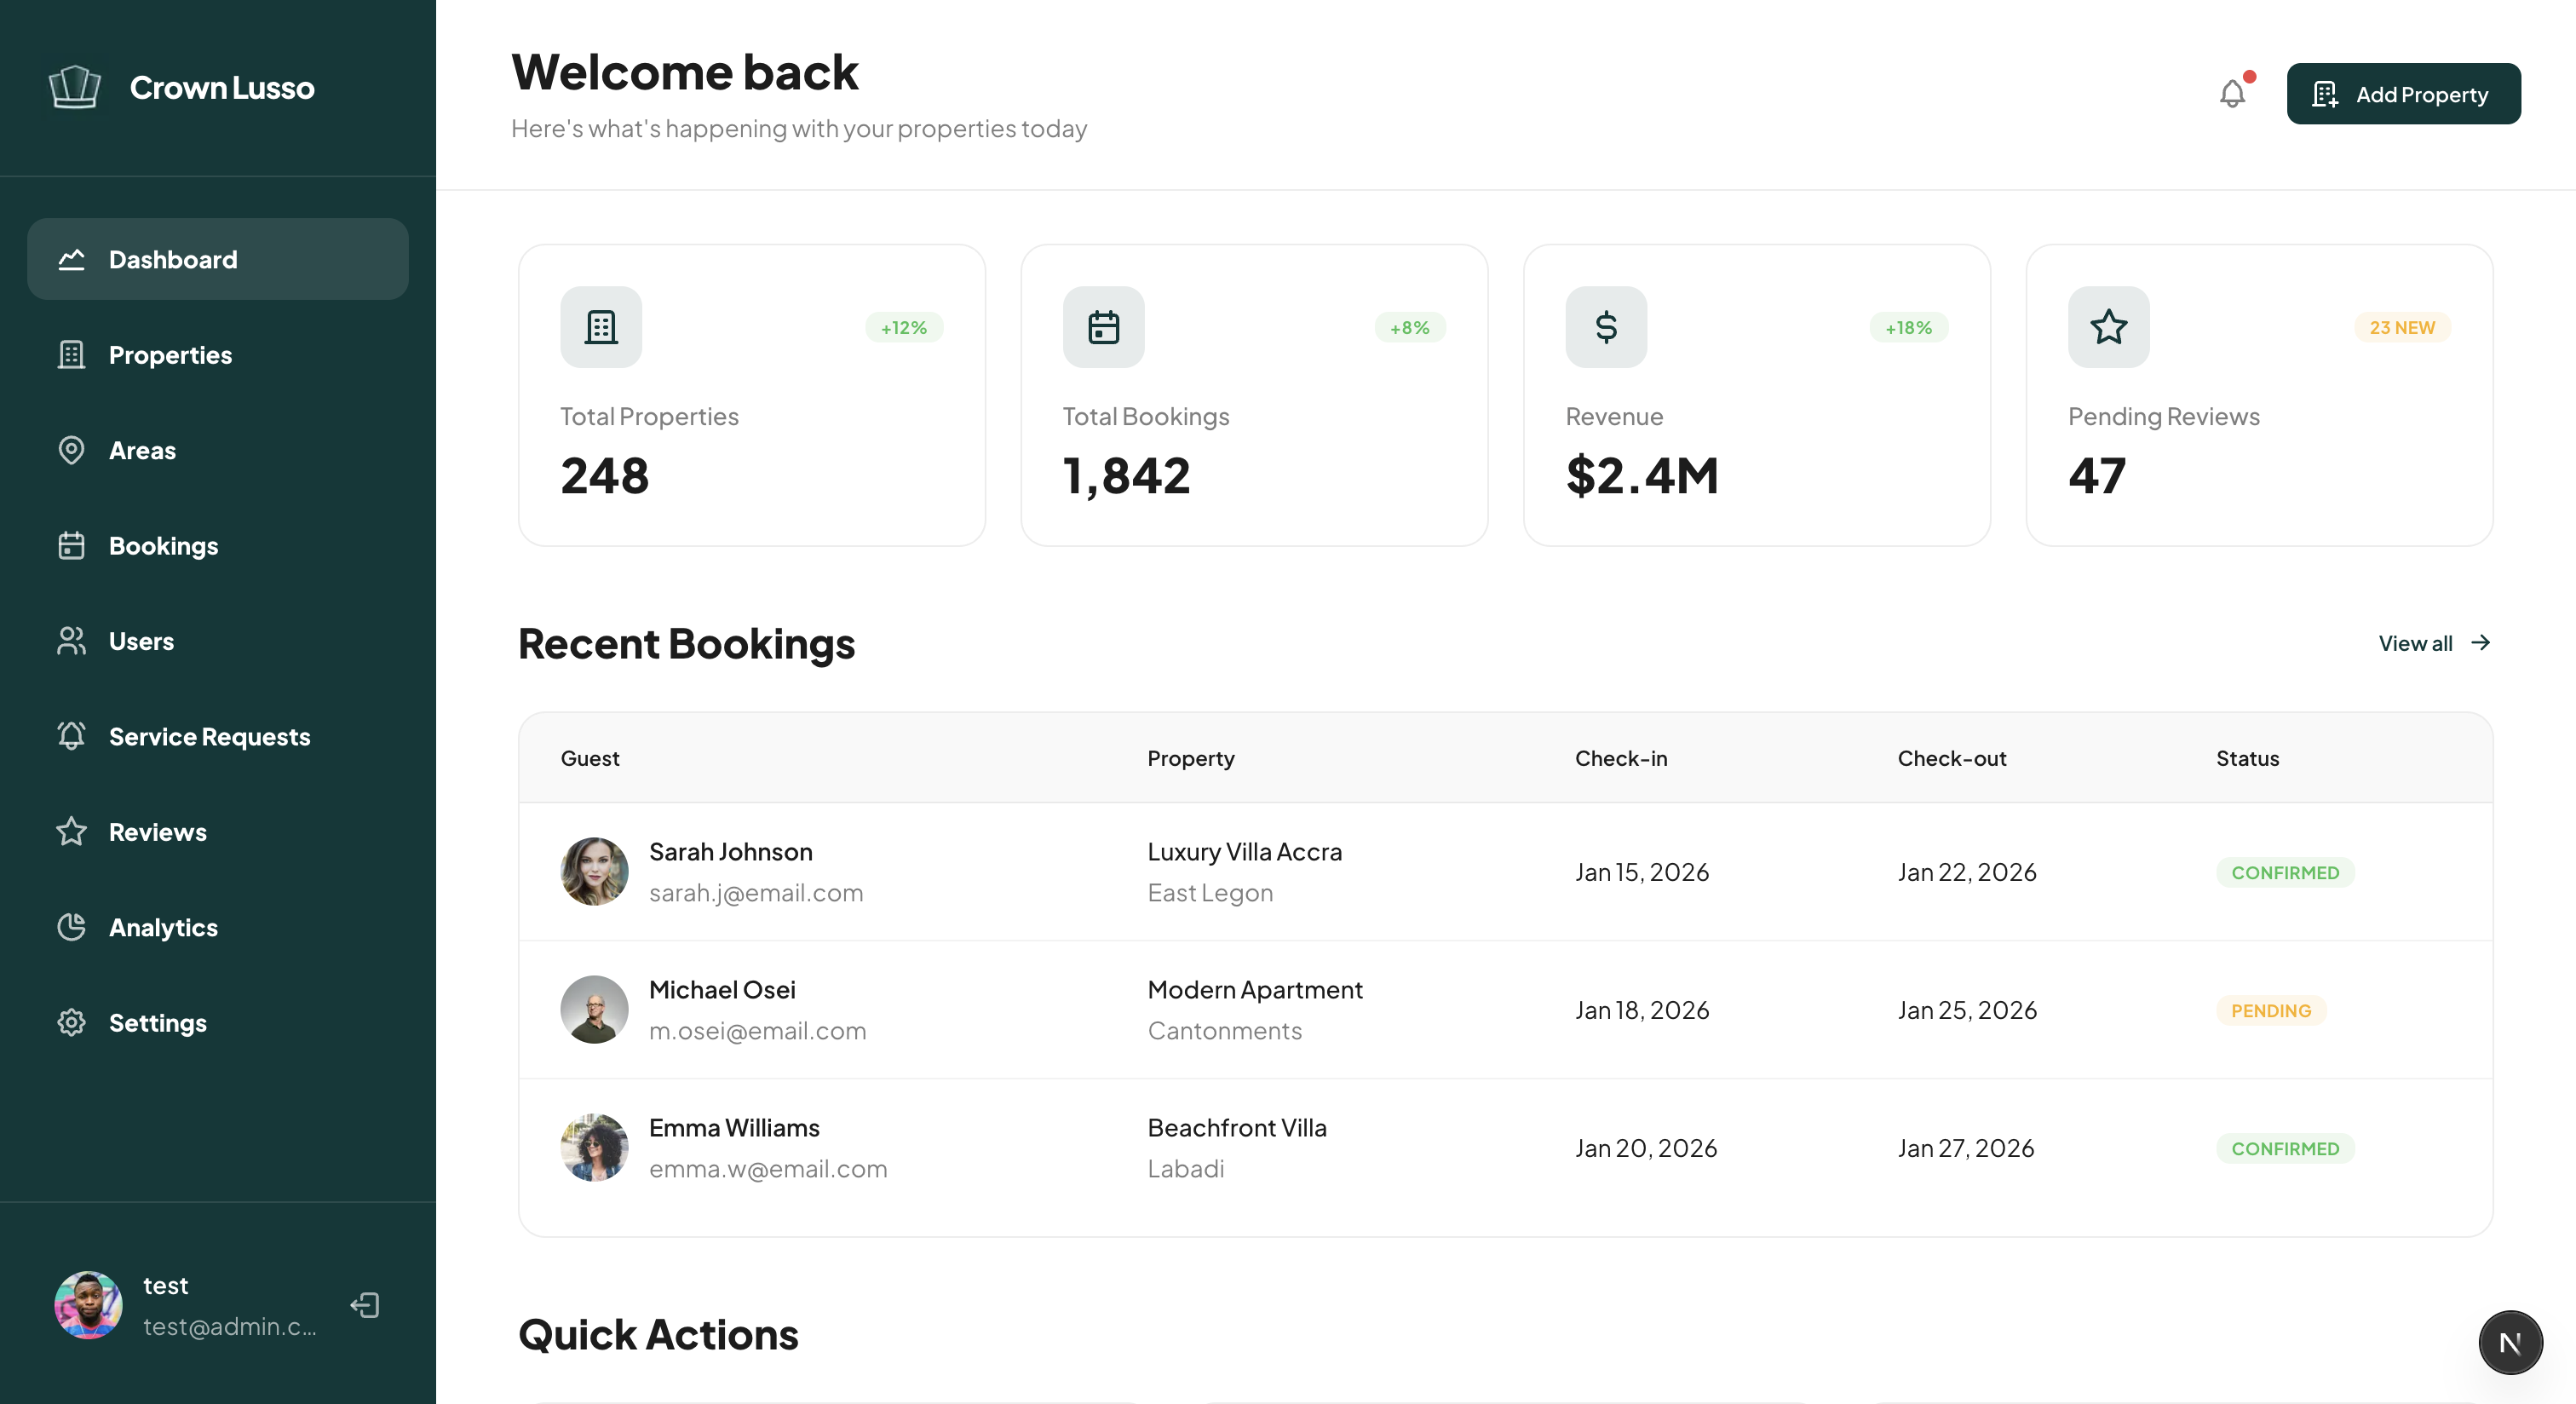Click the Settings gear icon
The image size is (2576, 1404).
pyautogui.click(x=71, y=1022)
